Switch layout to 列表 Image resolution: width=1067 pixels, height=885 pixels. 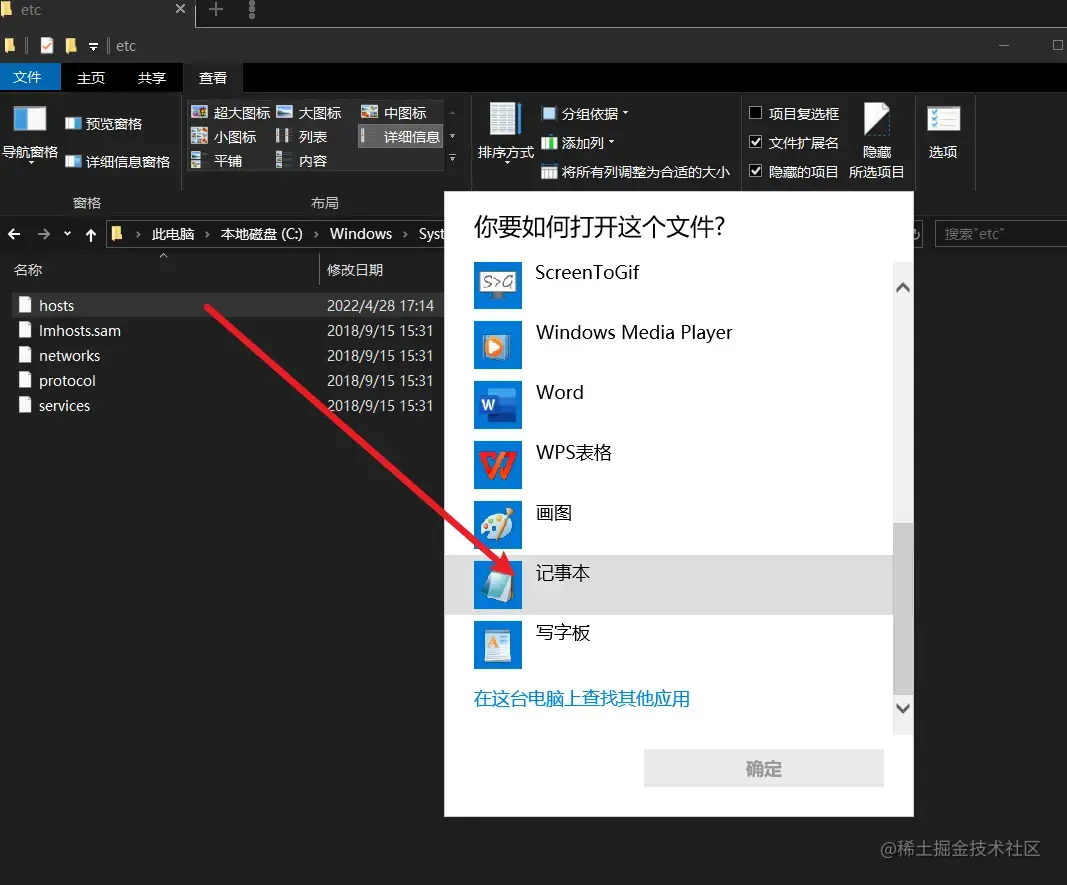(x=301, y=137)
